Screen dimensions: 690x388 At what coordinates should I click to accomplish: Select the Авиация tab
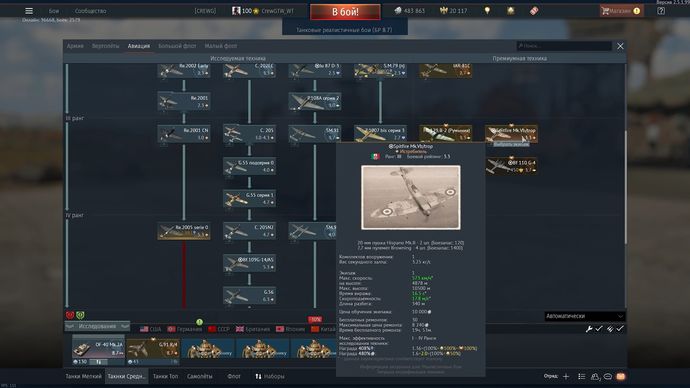(x=139, y=46)
